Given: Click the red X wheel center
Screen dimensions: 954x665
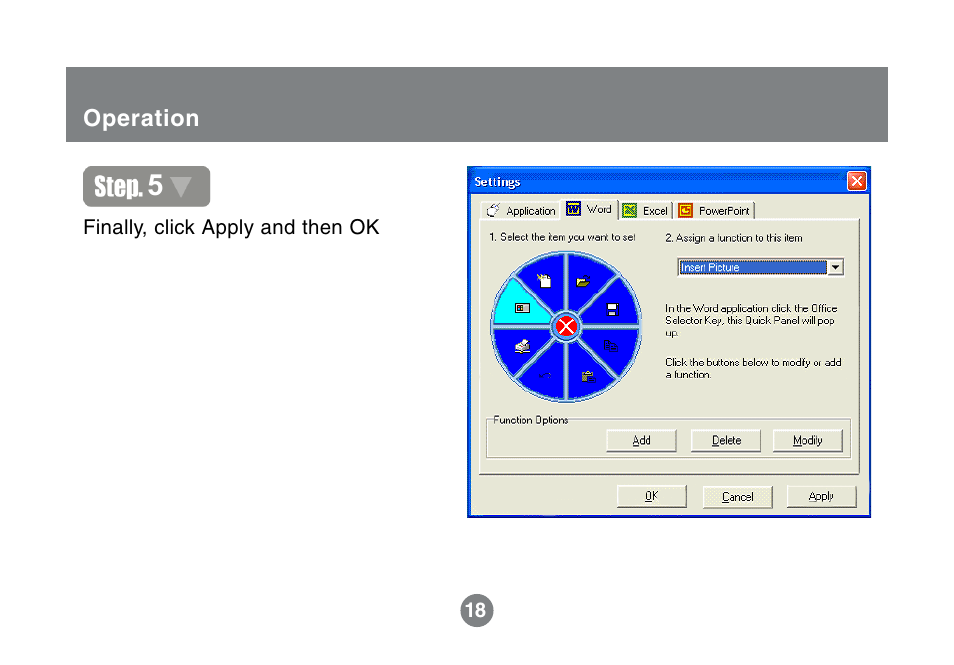Looking at the screenshot, I should (x=566, y=327).
